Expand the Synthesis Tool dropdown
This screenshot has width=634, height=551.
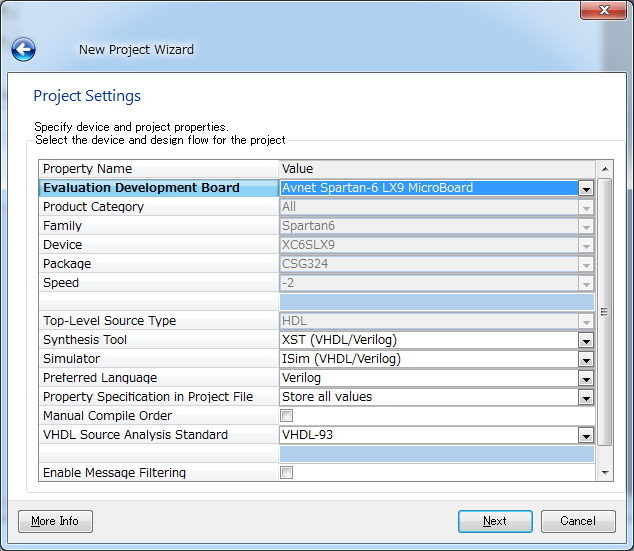point(586,340)
